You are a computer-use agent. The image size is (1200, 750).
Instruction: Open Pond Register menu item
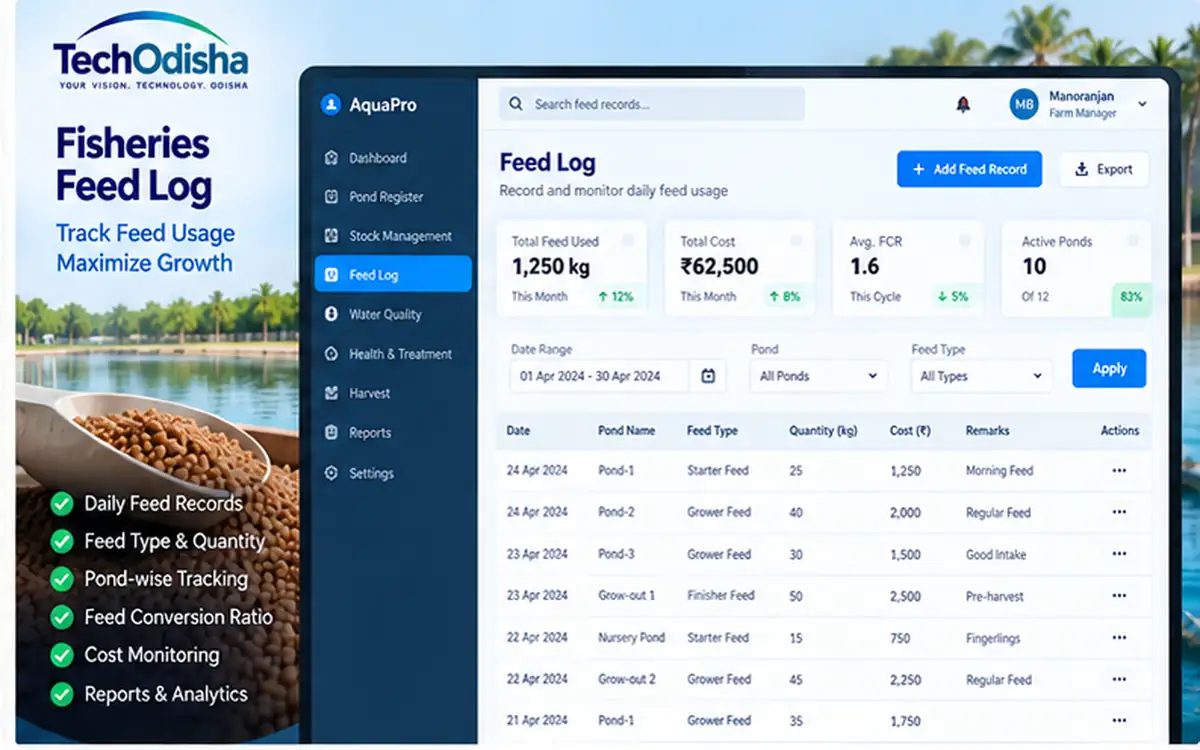(x=386, y=197)
